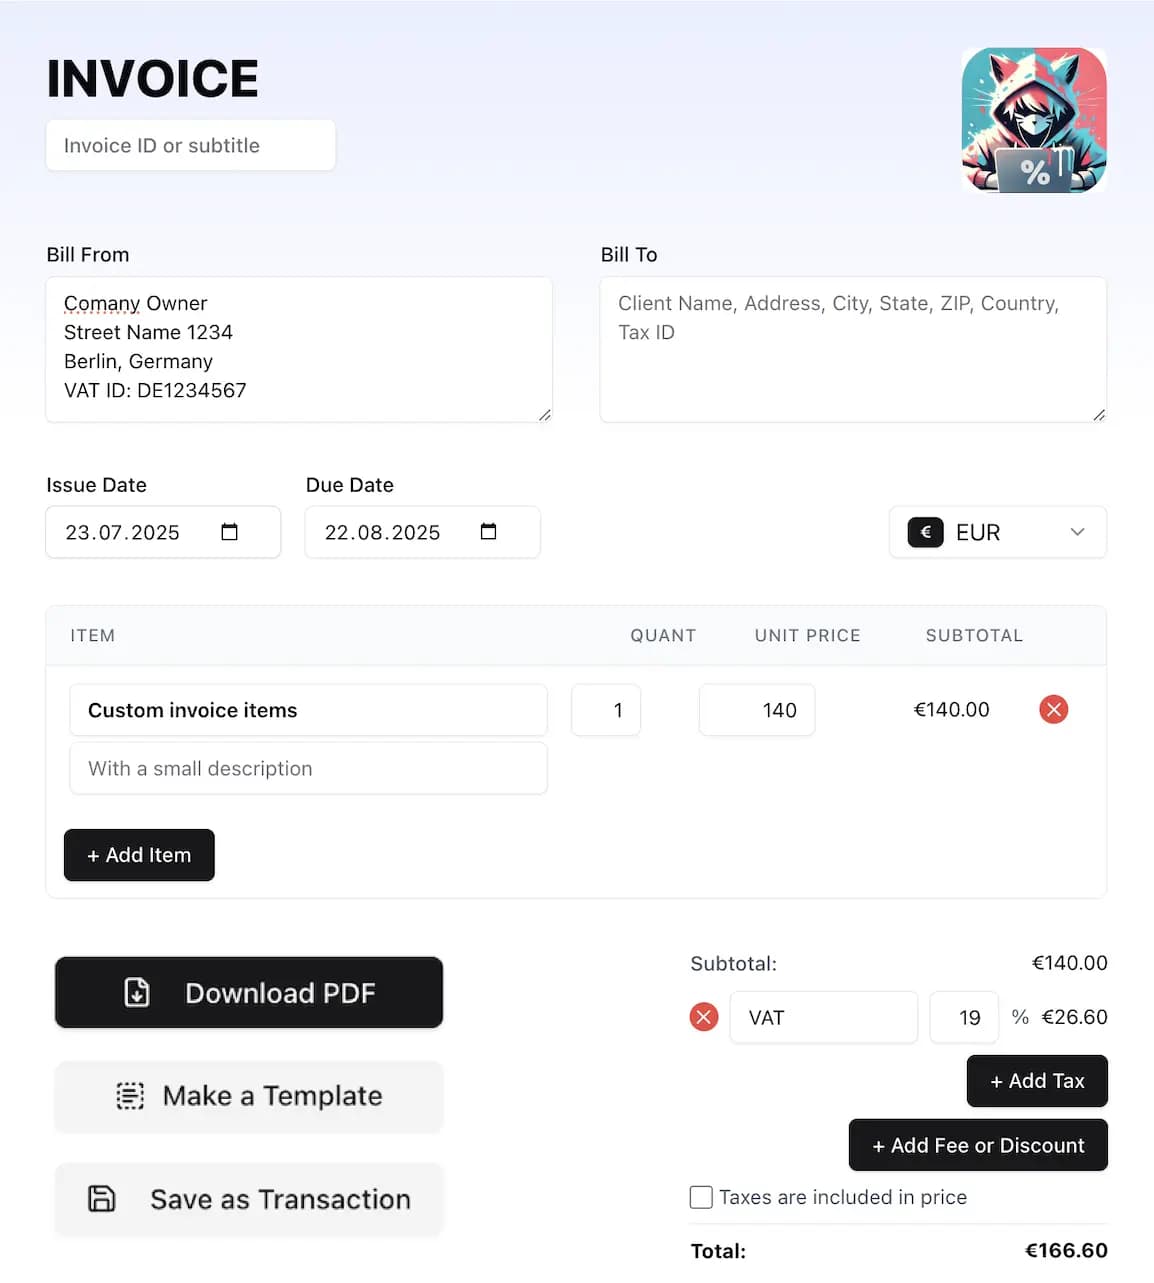Click the Add Item button

pos(139,855)
